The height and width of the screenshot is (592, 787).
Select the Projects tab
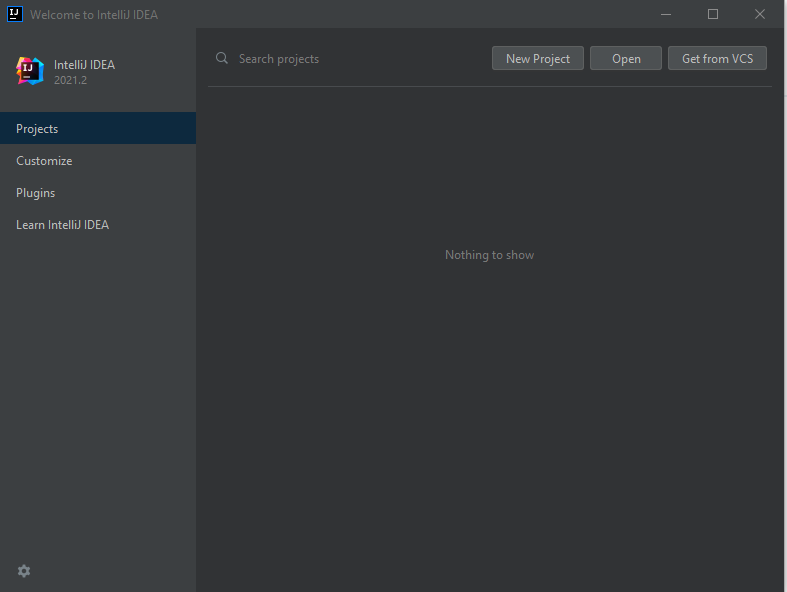point(98,129)
